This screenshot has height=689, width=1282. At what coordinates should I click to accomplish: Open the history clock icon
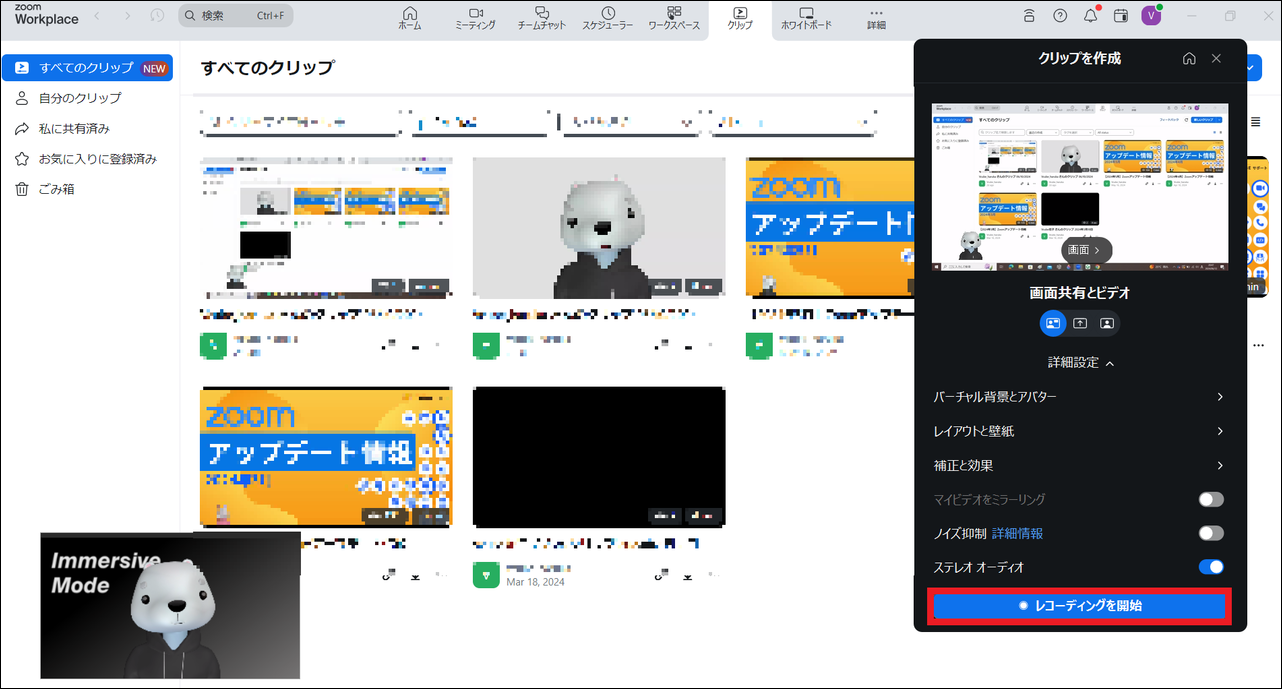pos(157,16)
